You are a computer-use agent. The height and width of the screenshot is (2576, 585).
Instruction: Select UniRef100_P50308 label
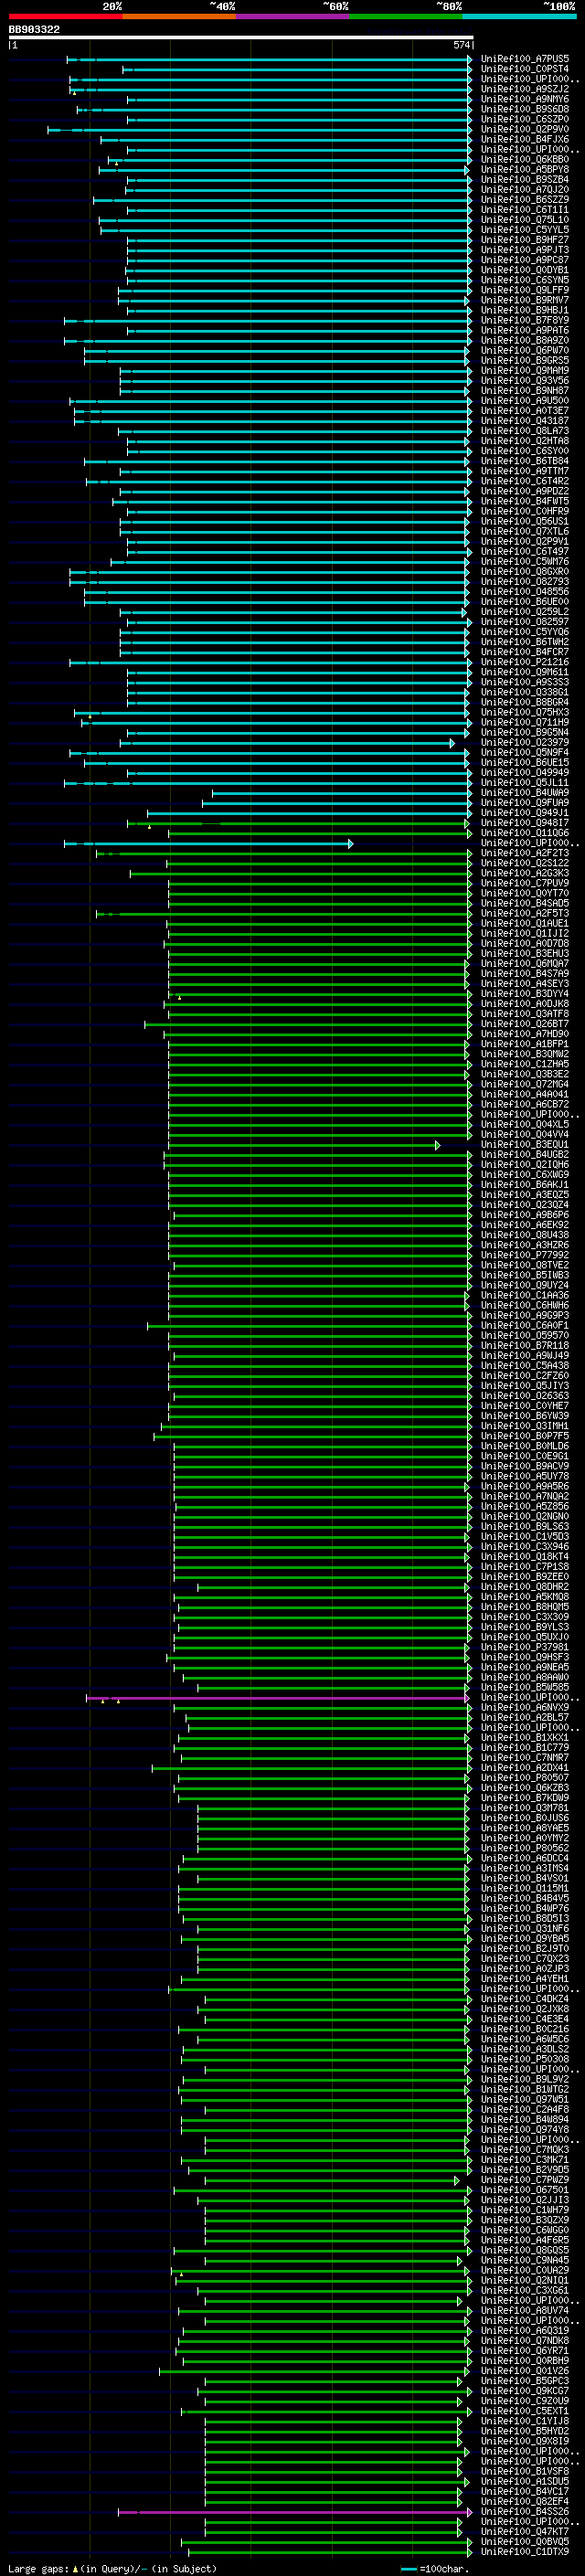[x=525, y=2059]
